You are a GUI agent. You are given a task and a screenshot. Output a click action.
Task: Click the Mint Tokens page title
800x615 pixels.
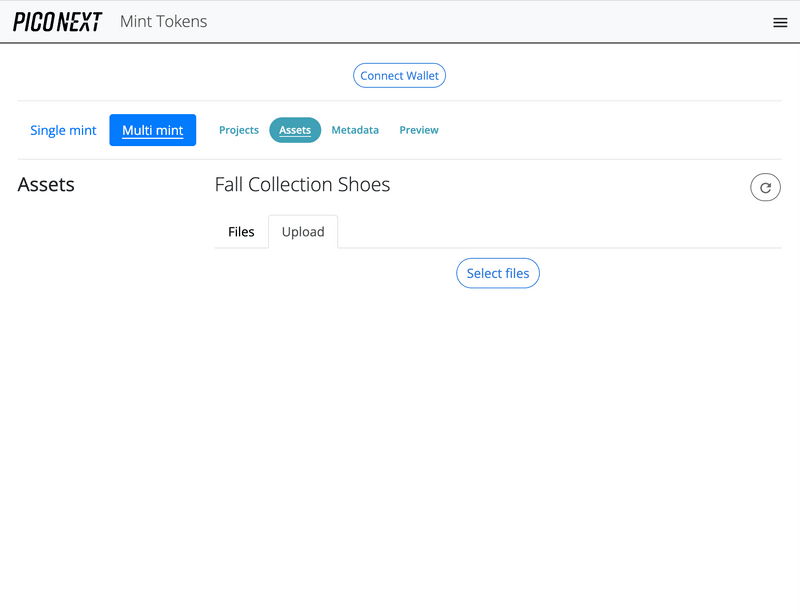click(163, 21)
